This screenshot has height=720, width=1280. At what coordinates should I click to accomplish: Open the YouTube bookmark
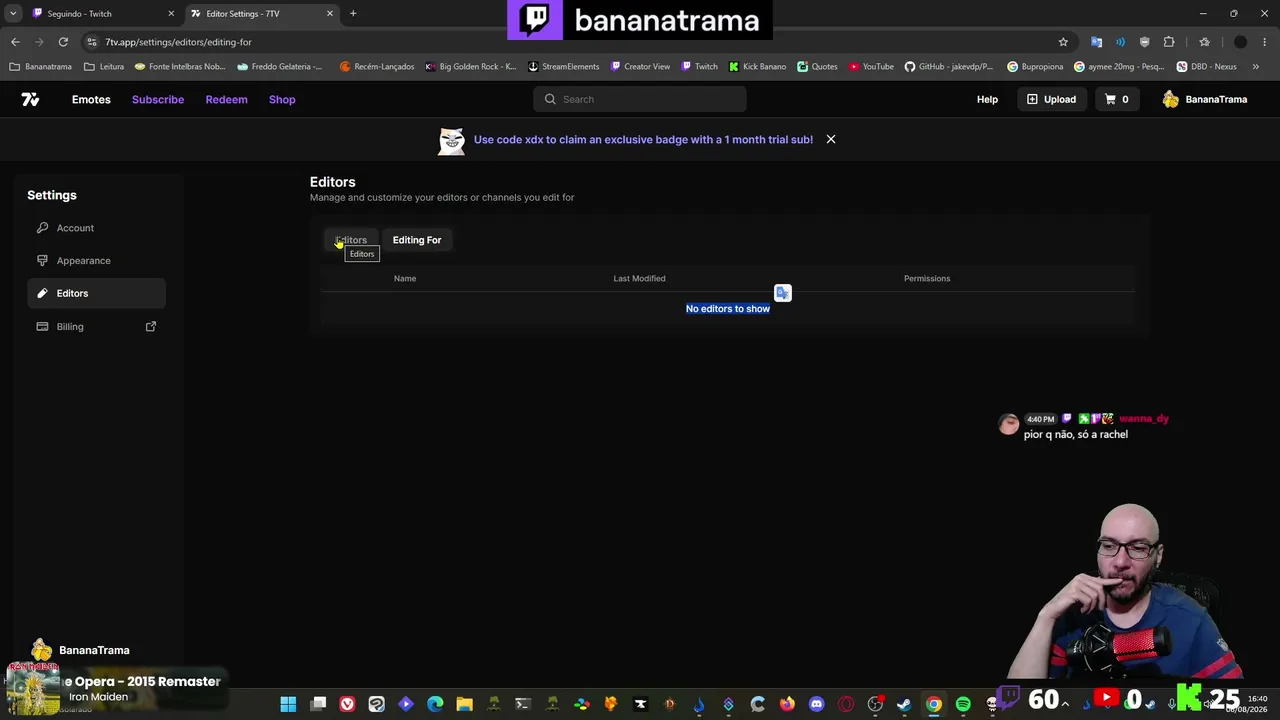tap(871, 67)
